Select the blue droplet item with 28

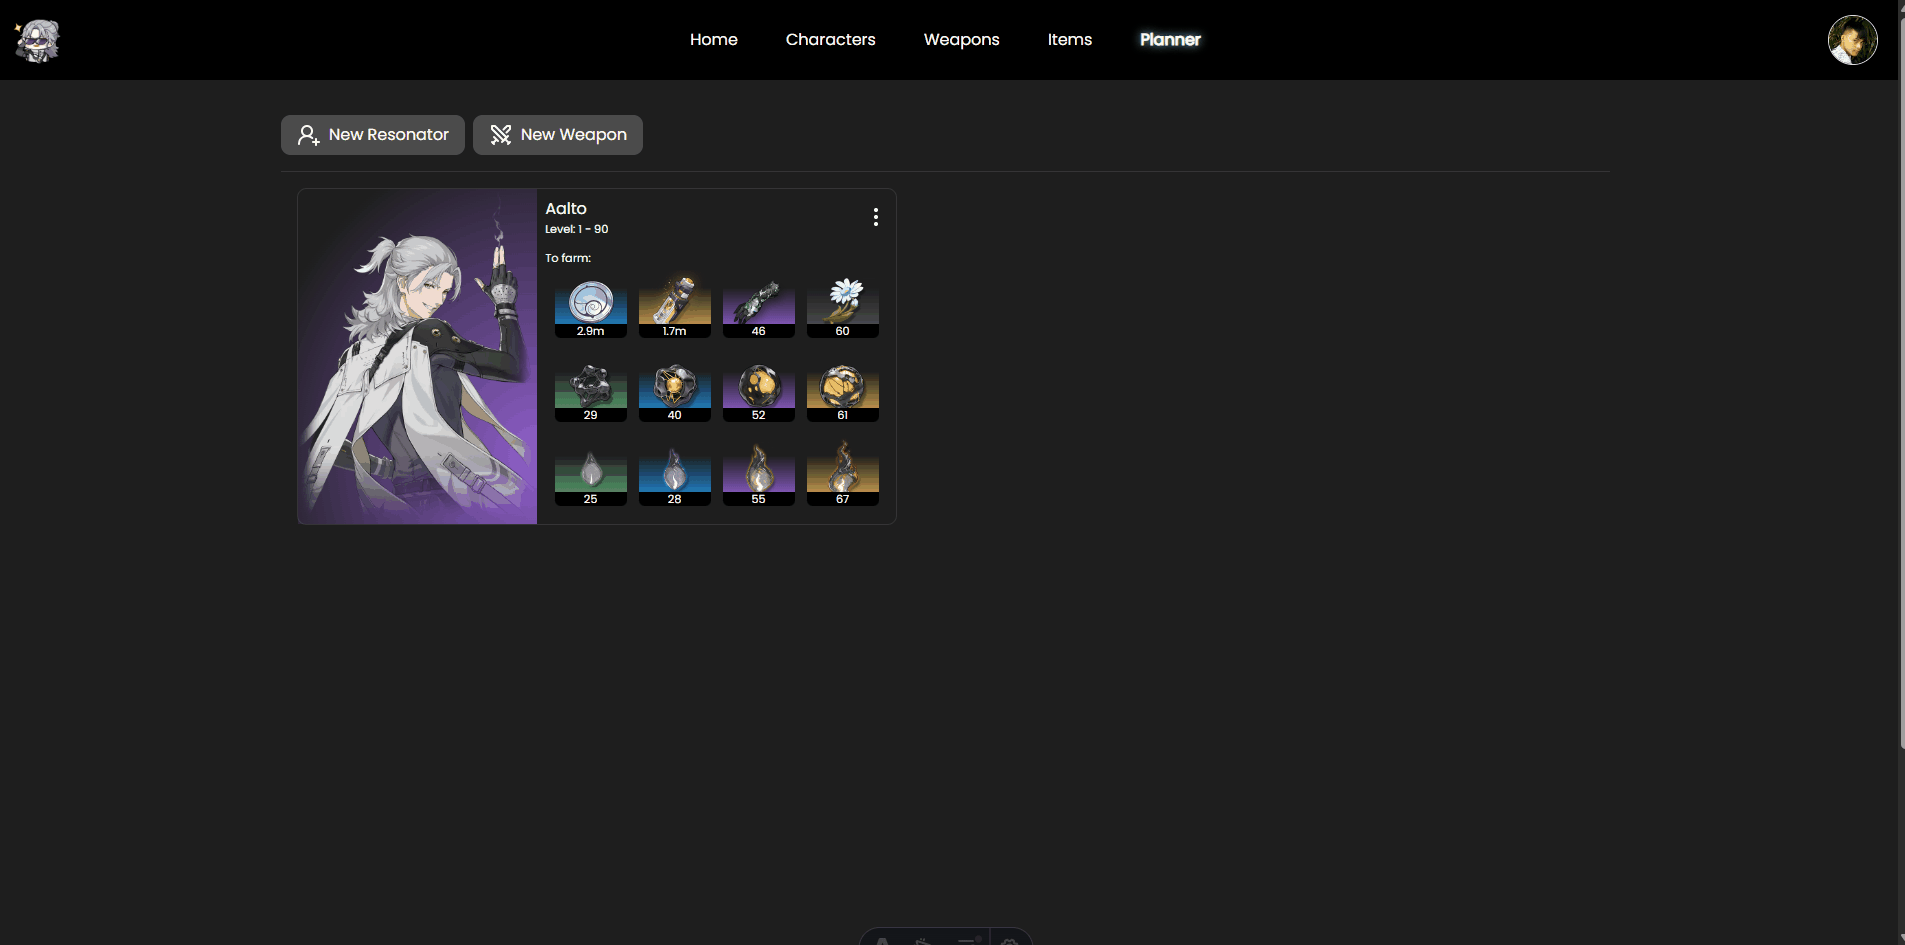[675, 474]
